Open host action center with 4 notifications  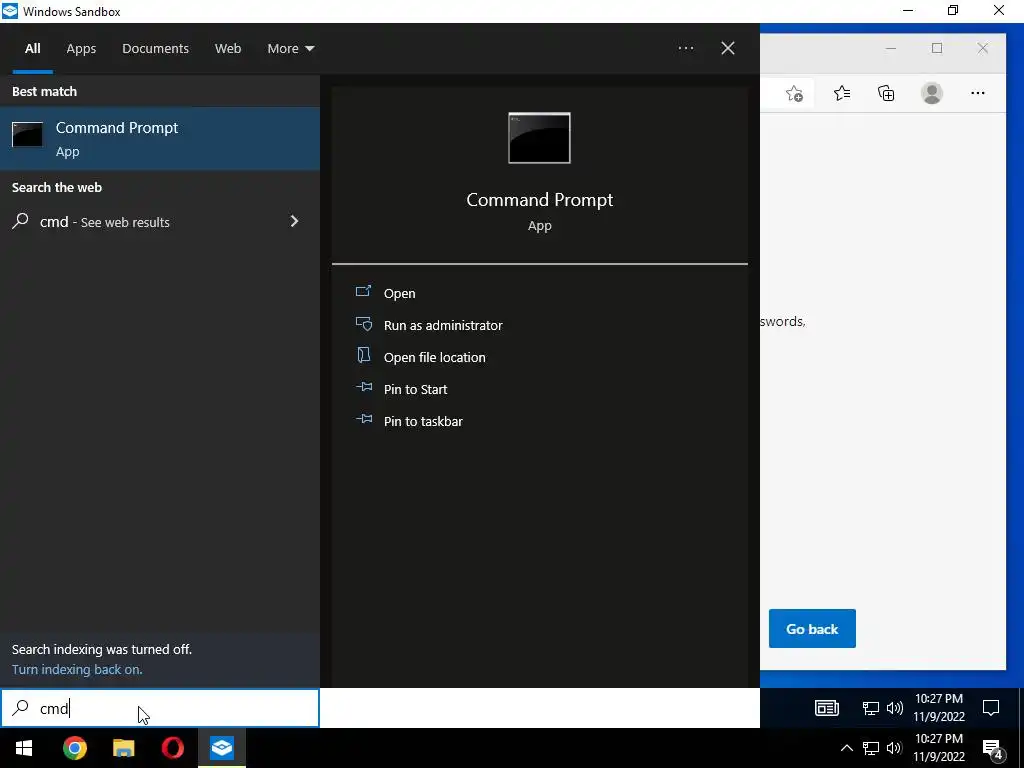coord(993,749)
